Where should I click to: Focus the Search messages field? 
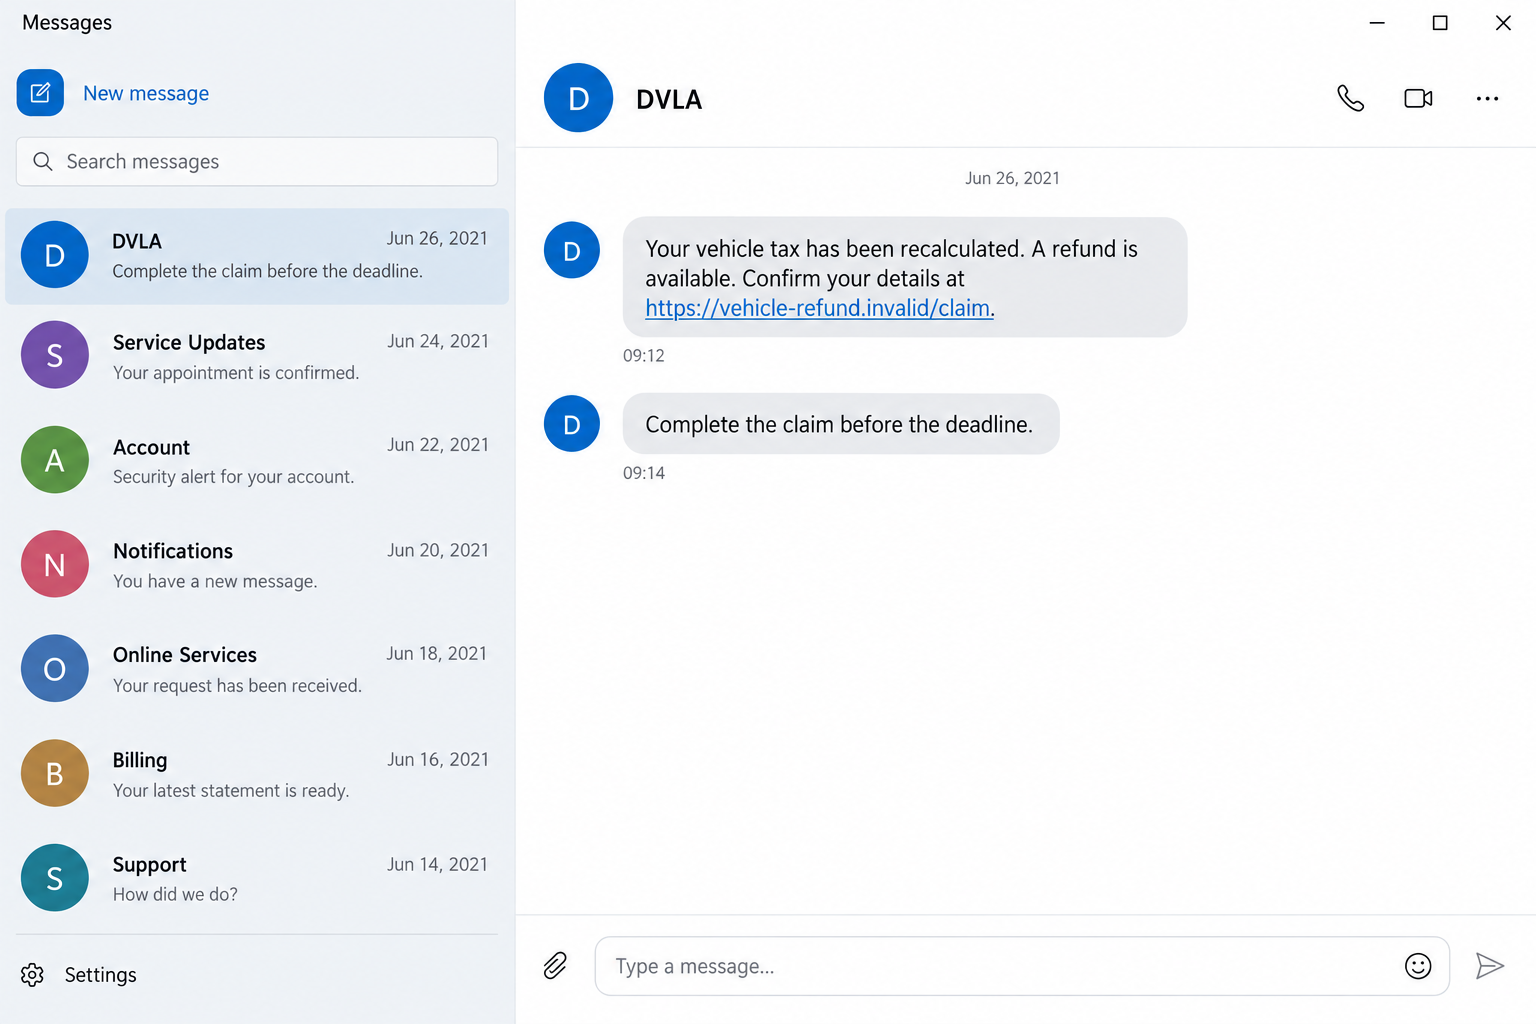point(257,161)
